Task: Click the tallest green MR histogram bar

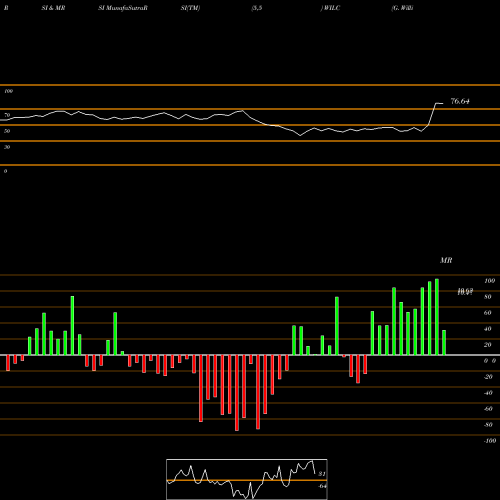Action: [x=437, y=317]
